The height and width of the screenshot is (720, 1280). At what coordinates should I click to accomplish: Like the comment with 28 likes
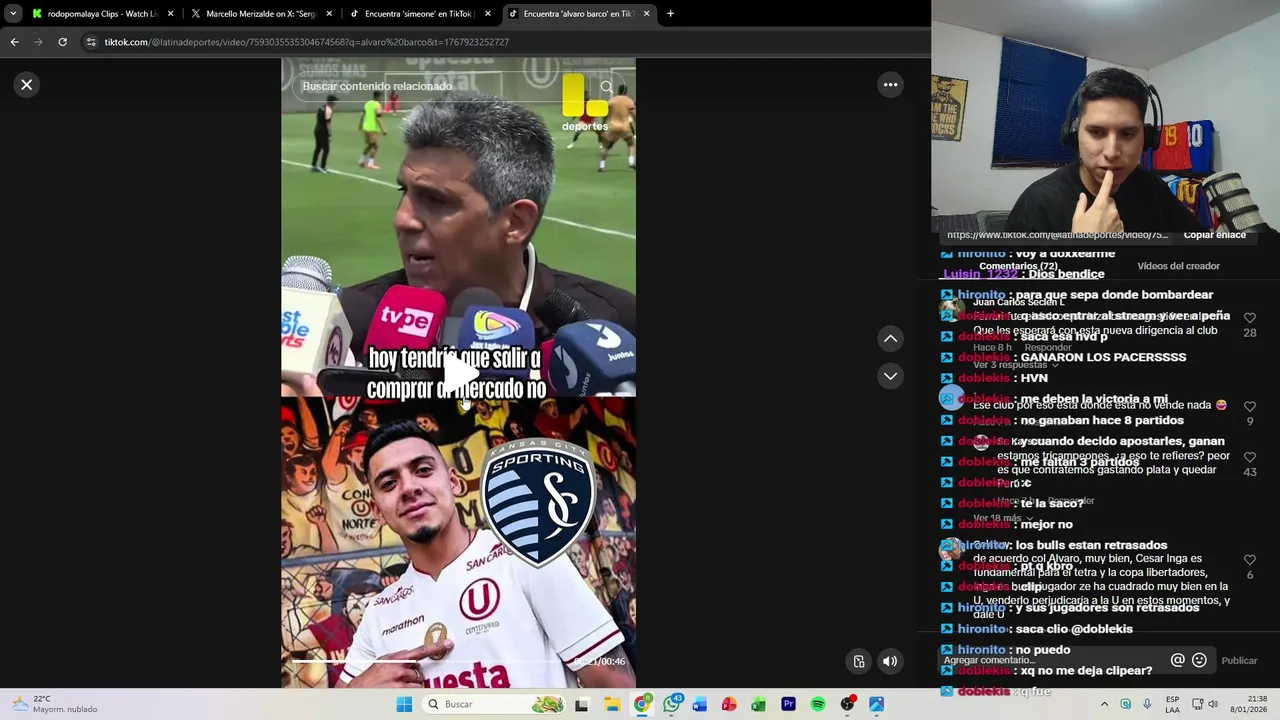[1250, 318]
